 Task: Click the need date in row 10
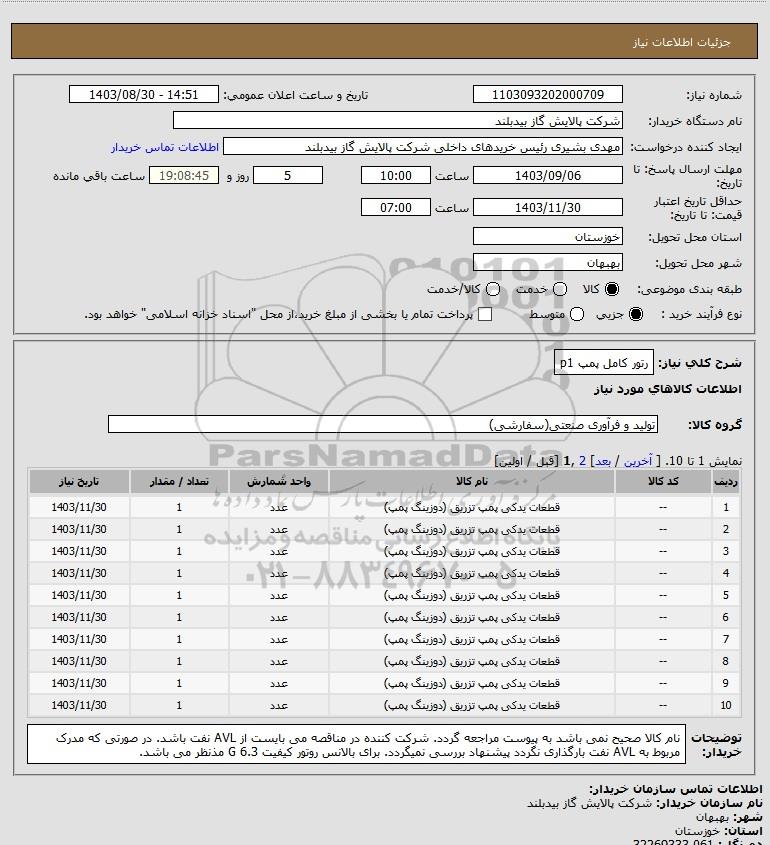(x=79, y=705)
